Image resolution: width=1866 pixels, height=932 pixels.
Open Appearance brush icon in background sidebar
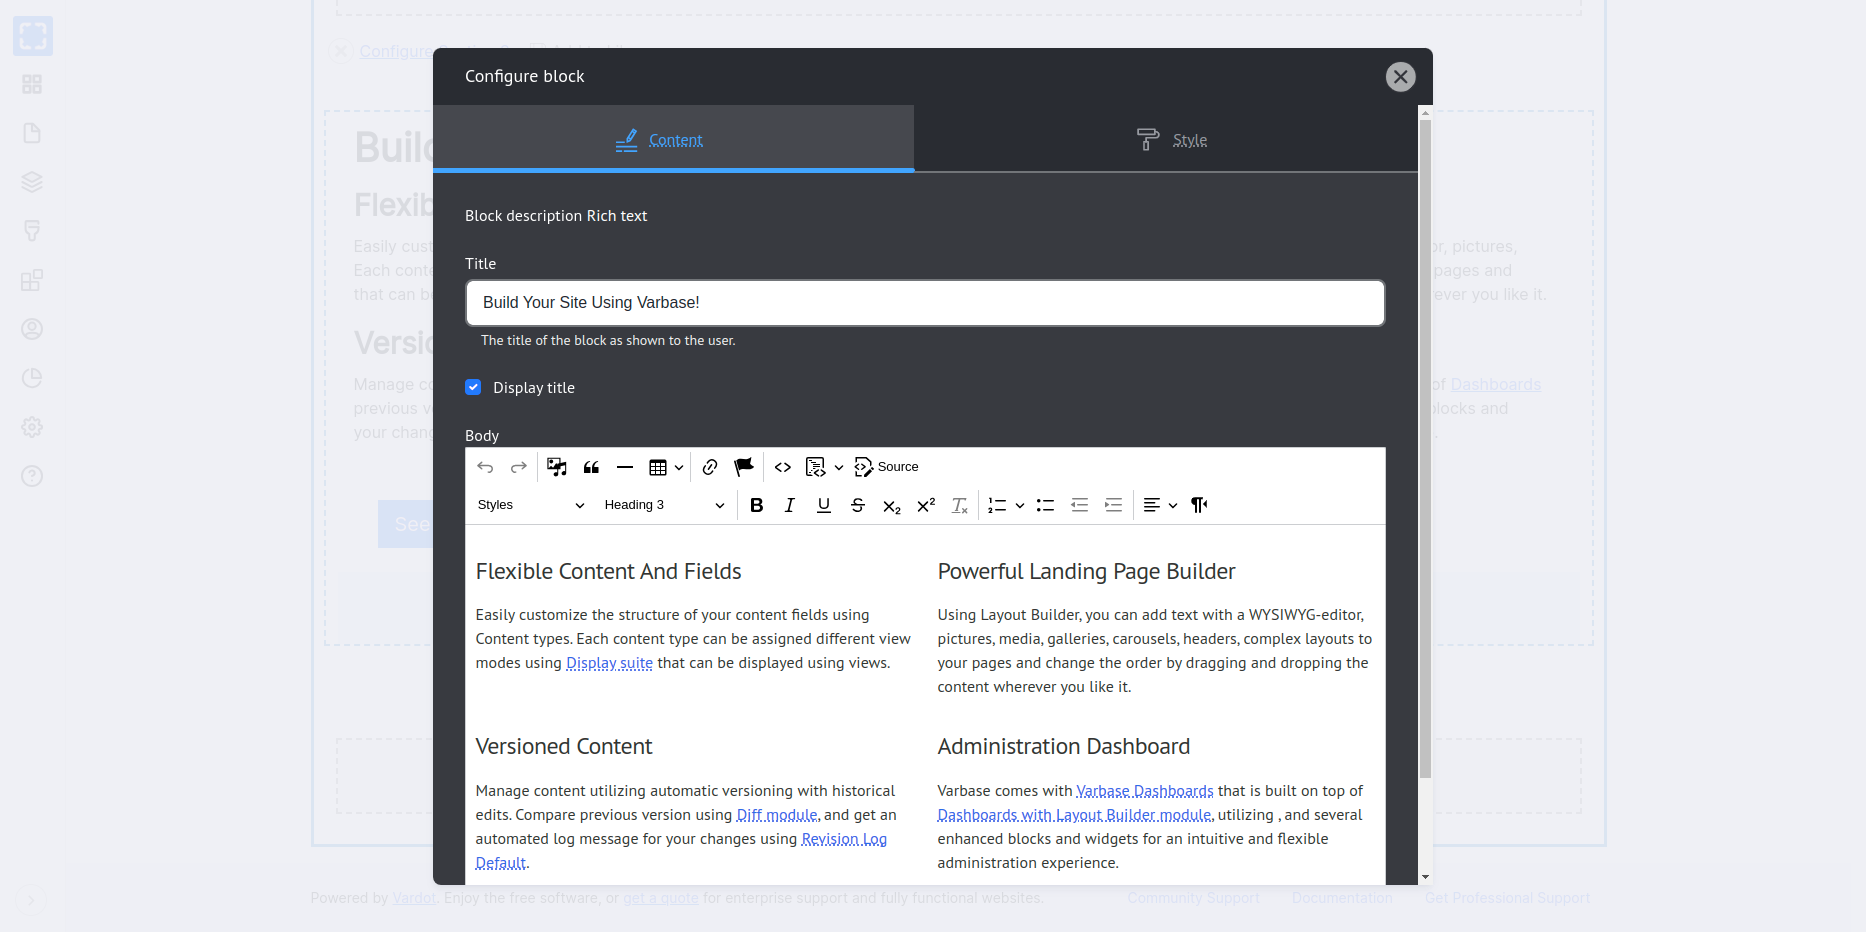tap(32, 231)
